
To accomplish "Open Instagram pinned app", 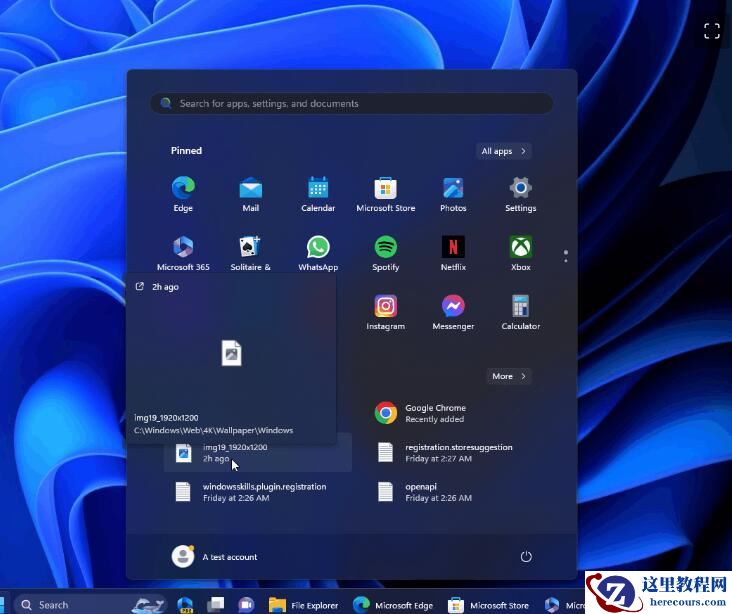I will click(x=386, y=312).
